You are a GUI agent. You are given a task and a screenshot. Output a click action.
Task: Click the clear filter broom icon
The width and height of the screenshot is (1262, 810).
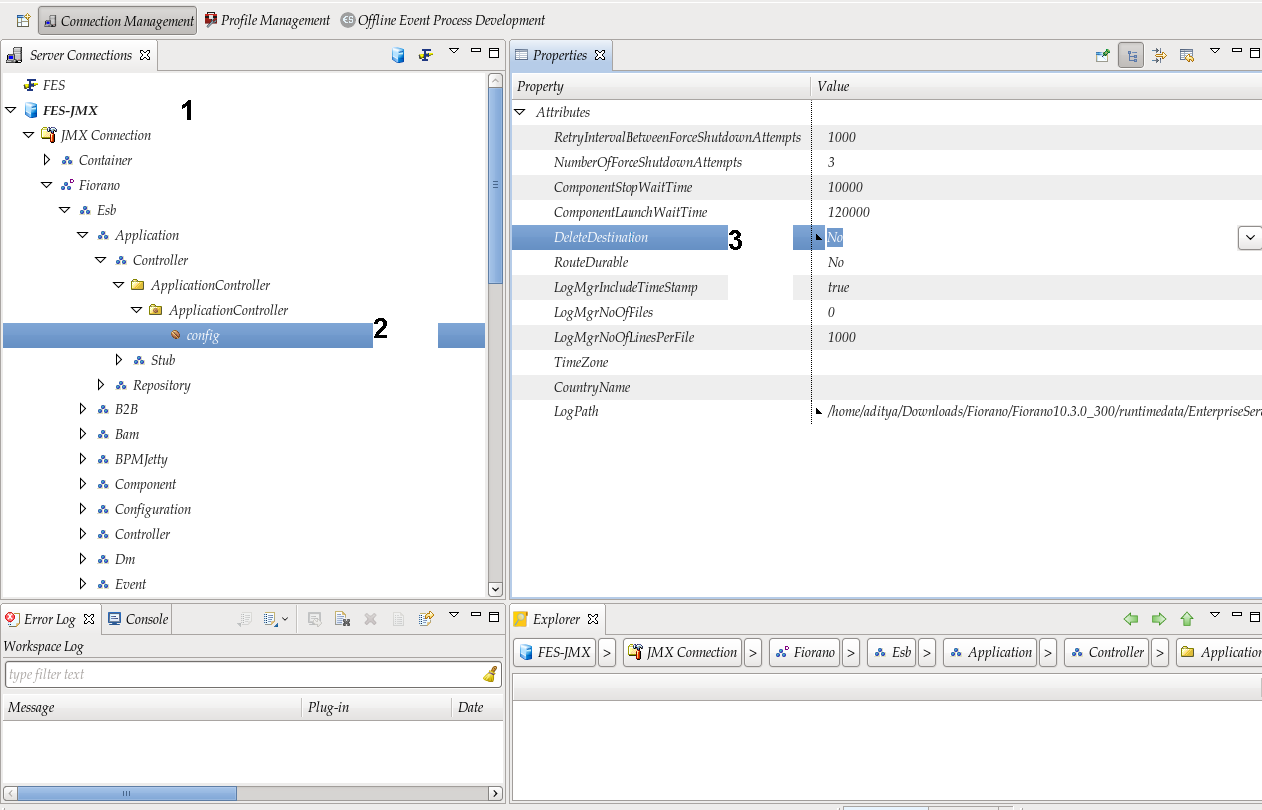click(490, 674)
